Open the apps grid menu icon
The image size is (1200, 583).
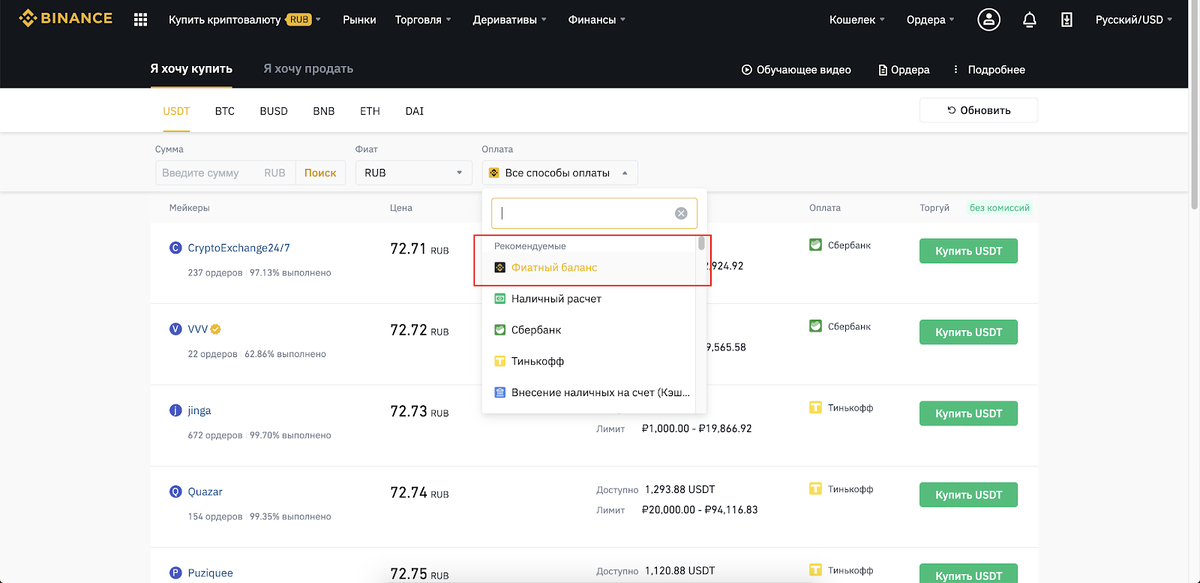pos(140,19)
